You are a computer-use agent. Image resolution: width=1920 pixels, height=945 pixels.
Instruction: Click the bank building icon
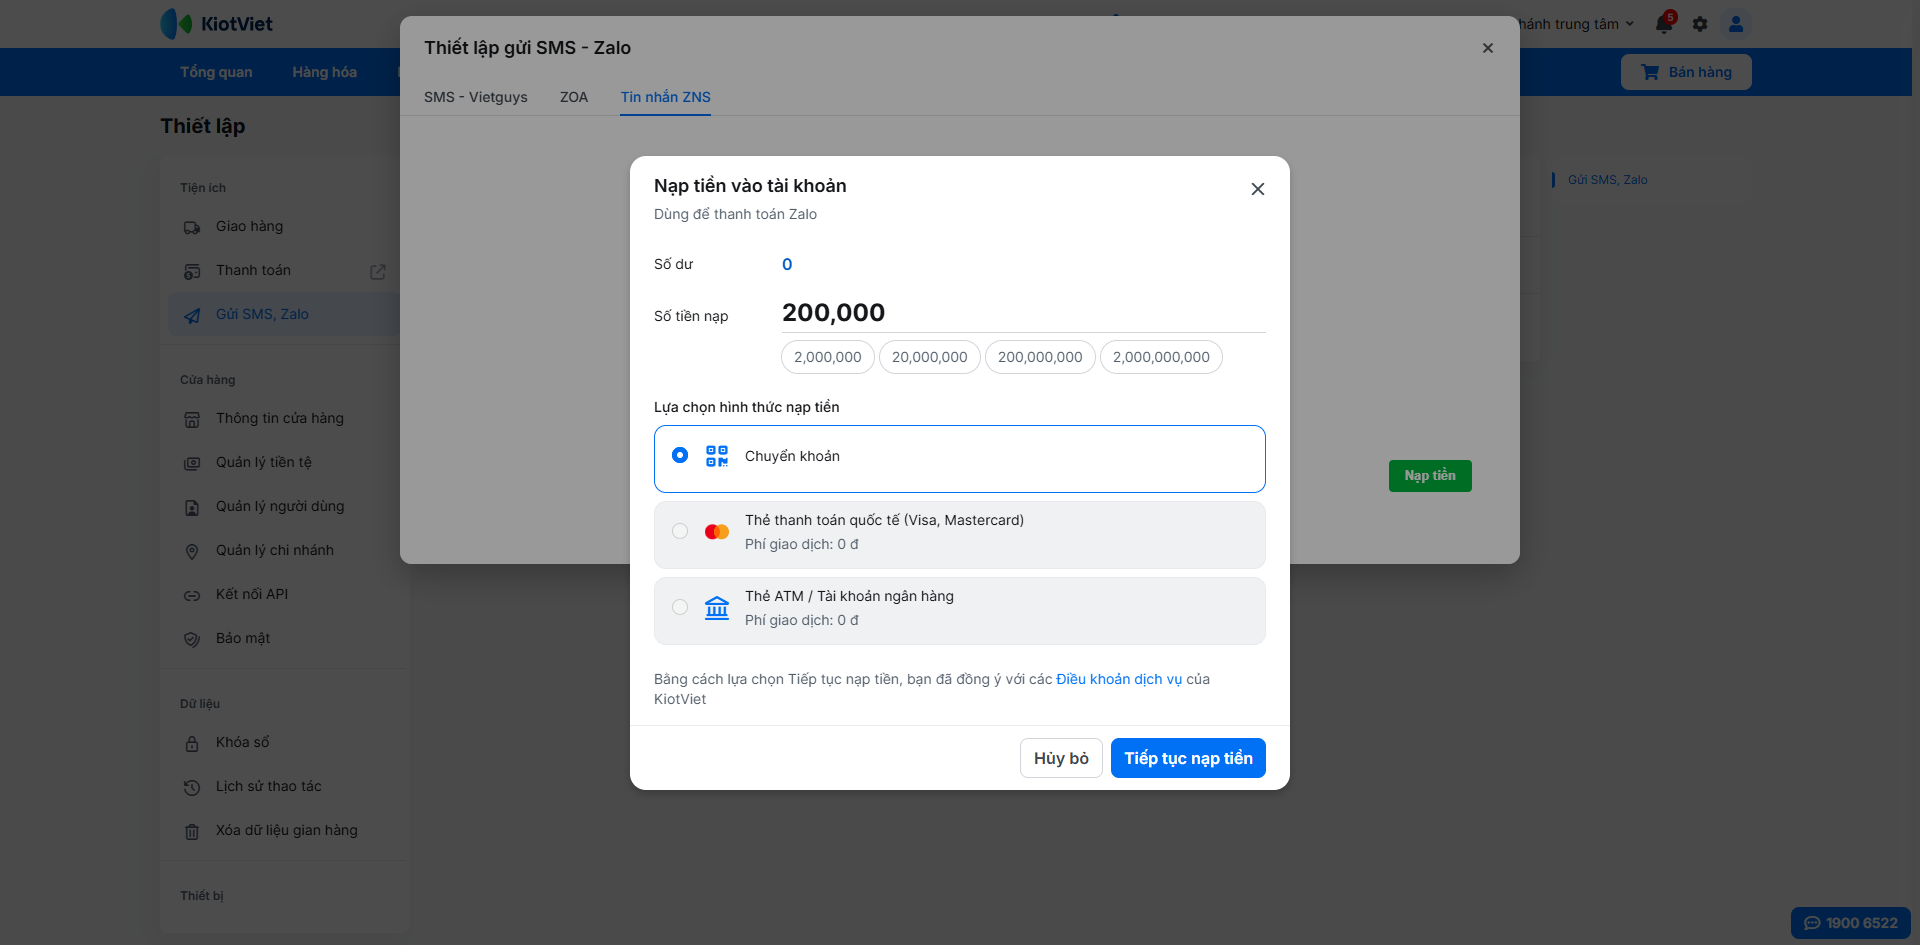tap(717, 607)
